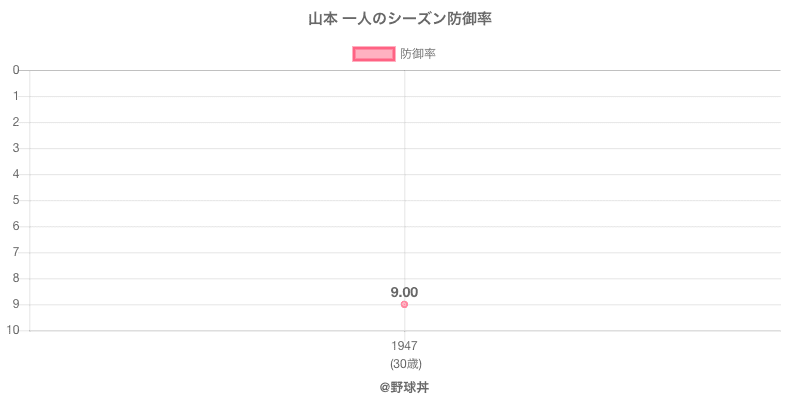Click the (30歳) age label
800x400 pixels.
pyautogui.click(x=404, y=363)
